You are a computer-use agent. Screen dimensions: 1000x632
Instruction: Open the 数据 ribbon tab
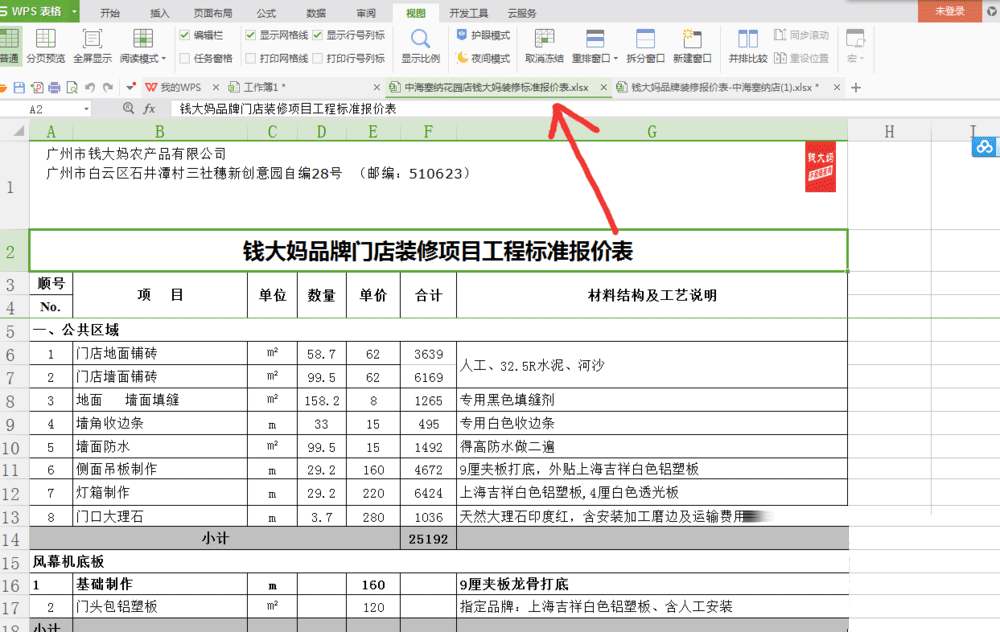pos(316,13)
